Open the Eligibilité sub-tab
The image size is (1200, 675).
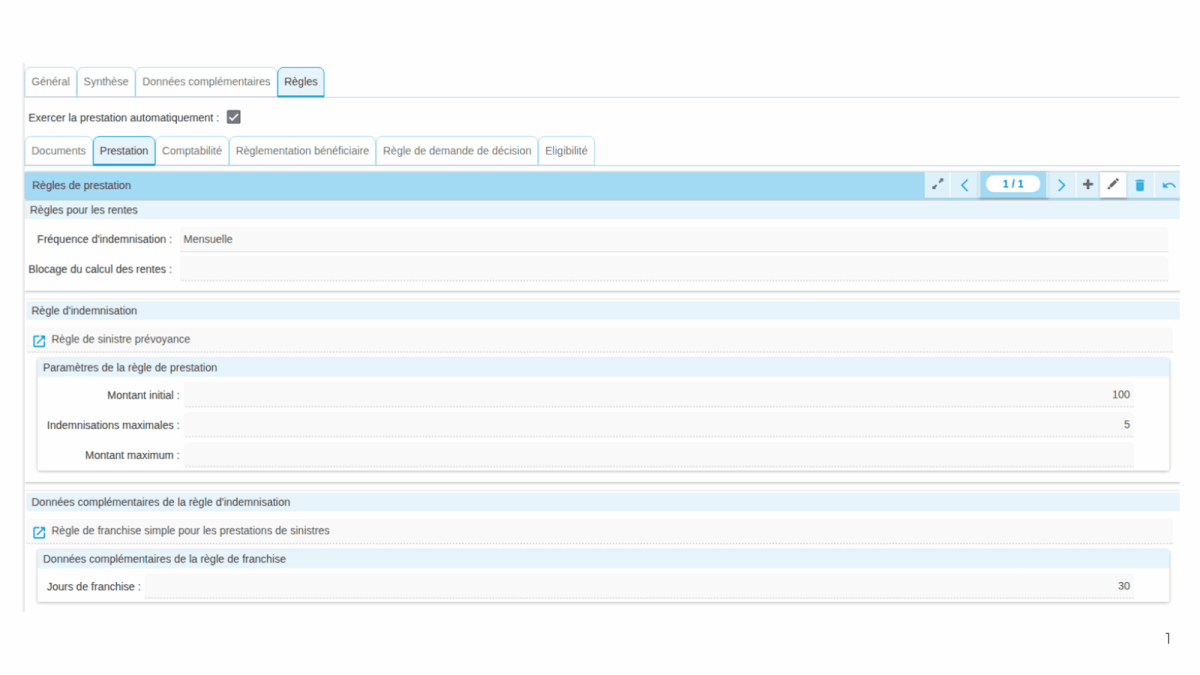click(566, 151)
